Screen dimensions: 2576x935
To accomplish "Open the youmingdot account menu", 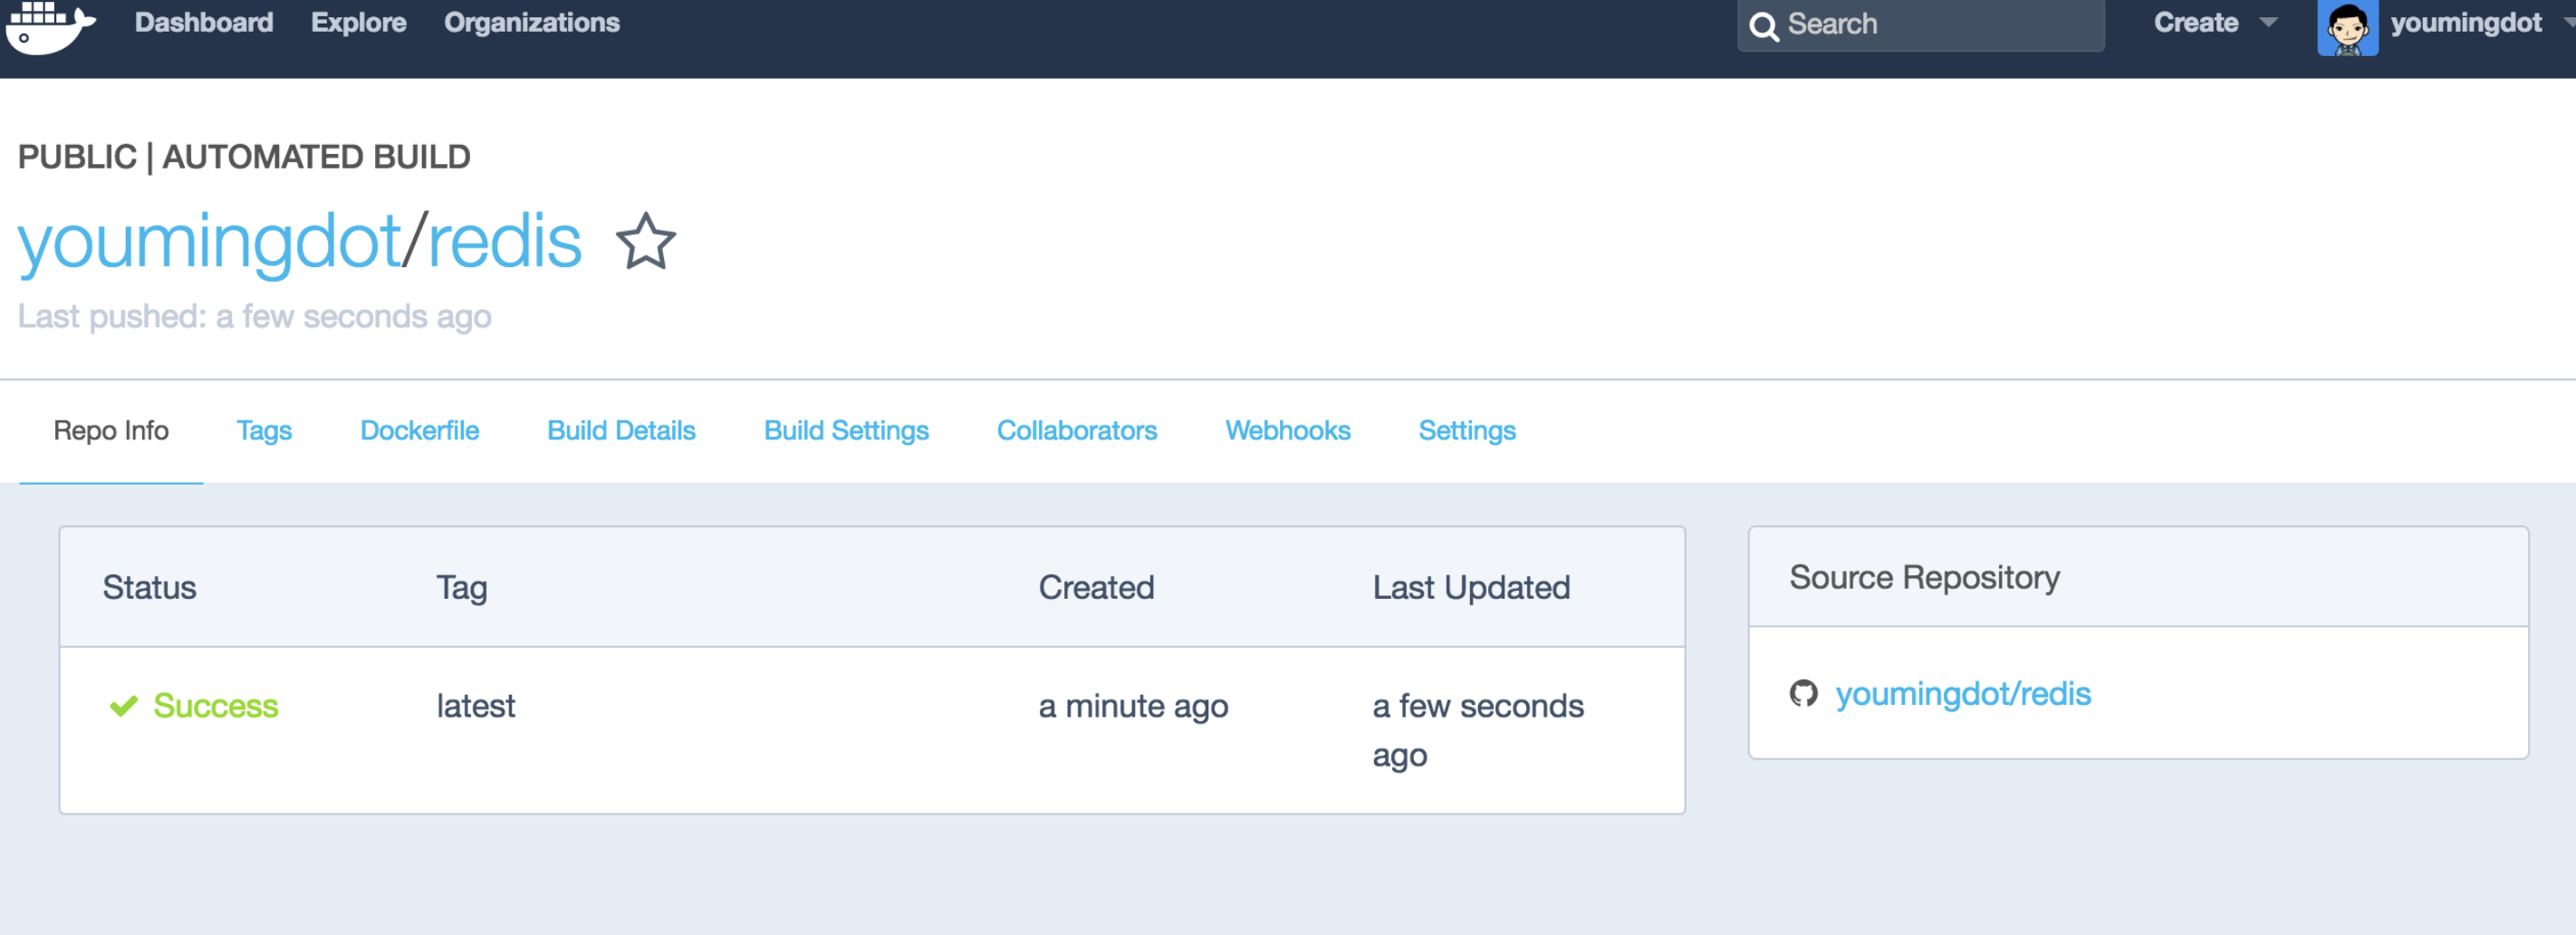I will click(x=2465, y=23).
